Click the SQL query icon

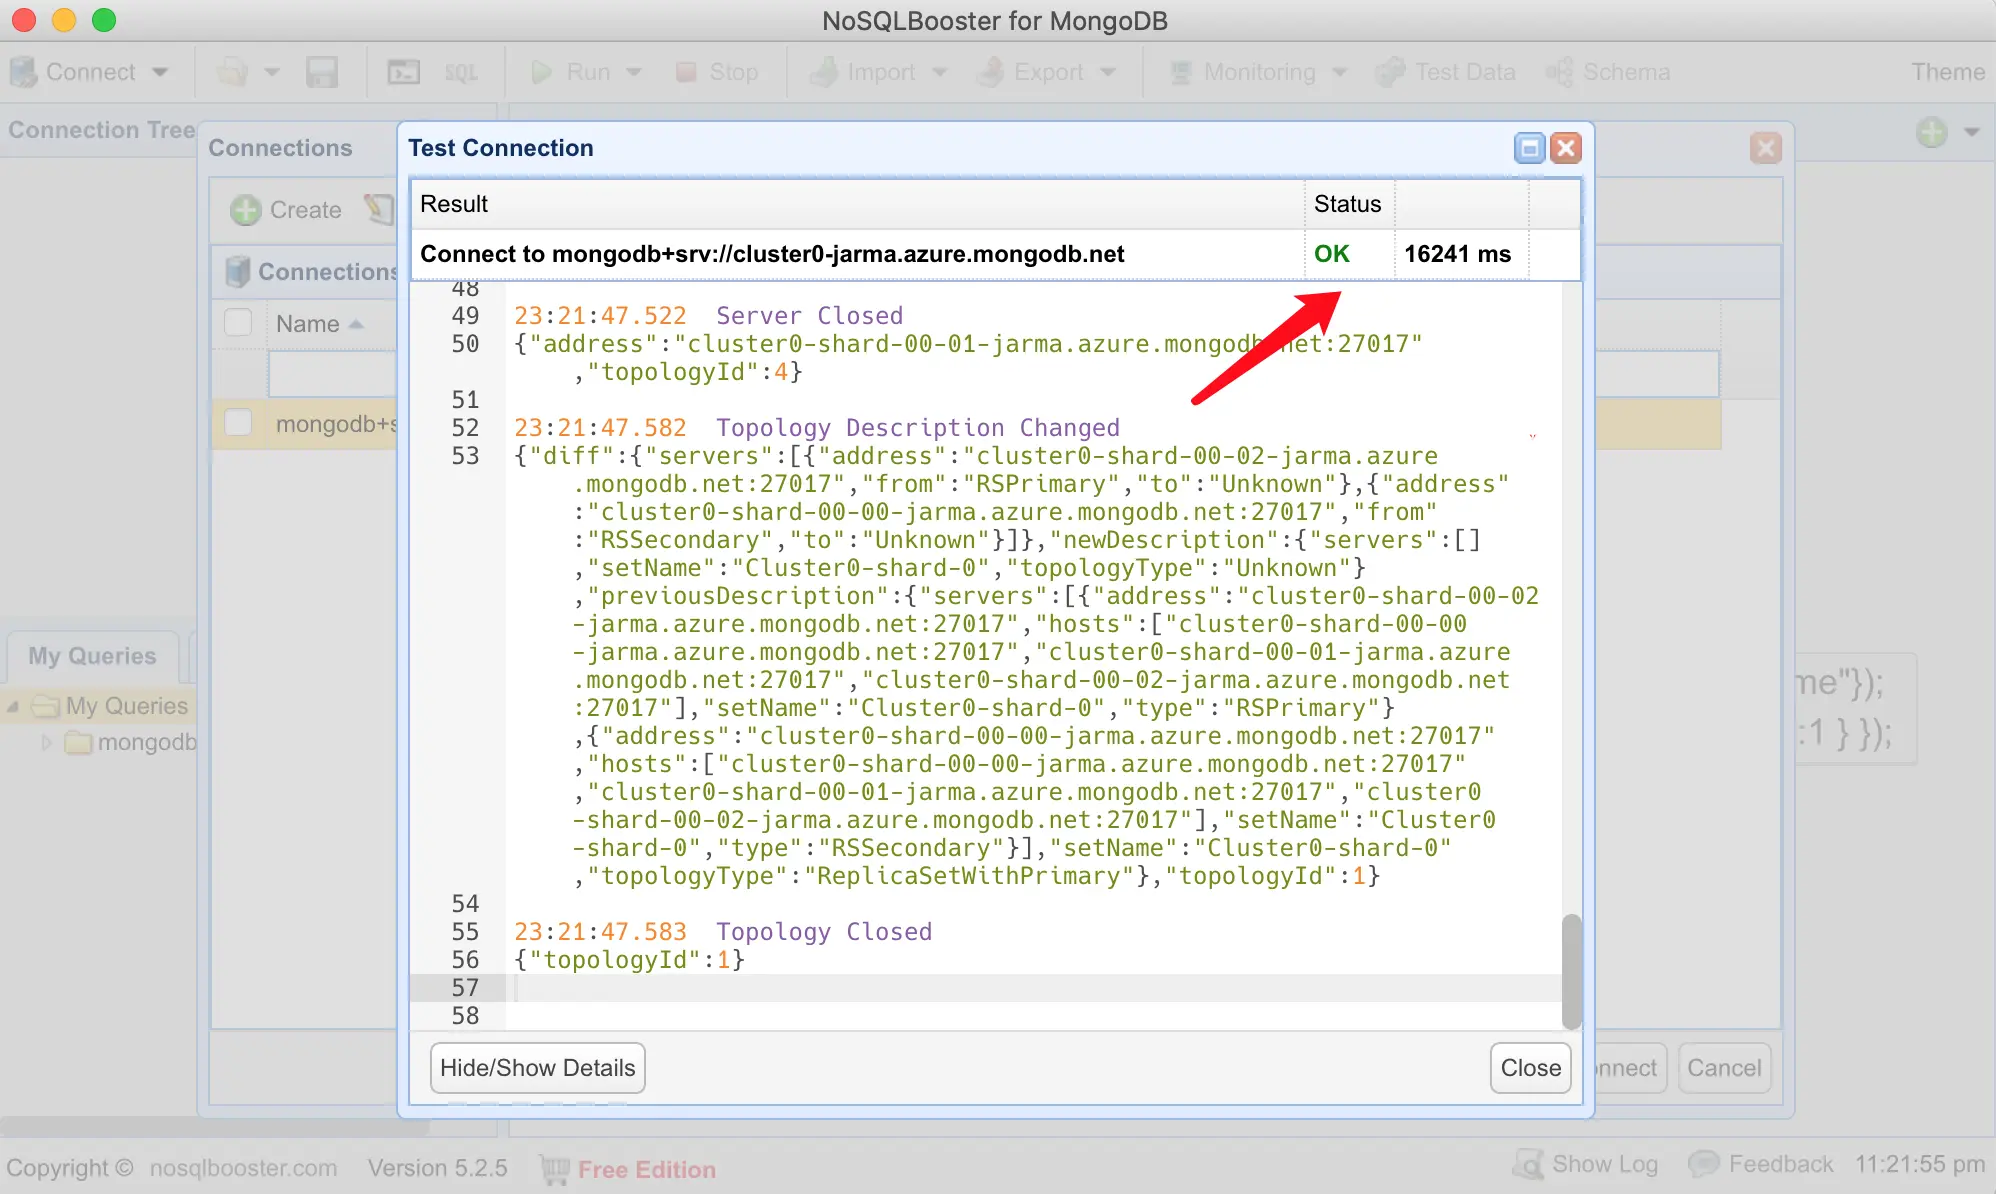460,72
